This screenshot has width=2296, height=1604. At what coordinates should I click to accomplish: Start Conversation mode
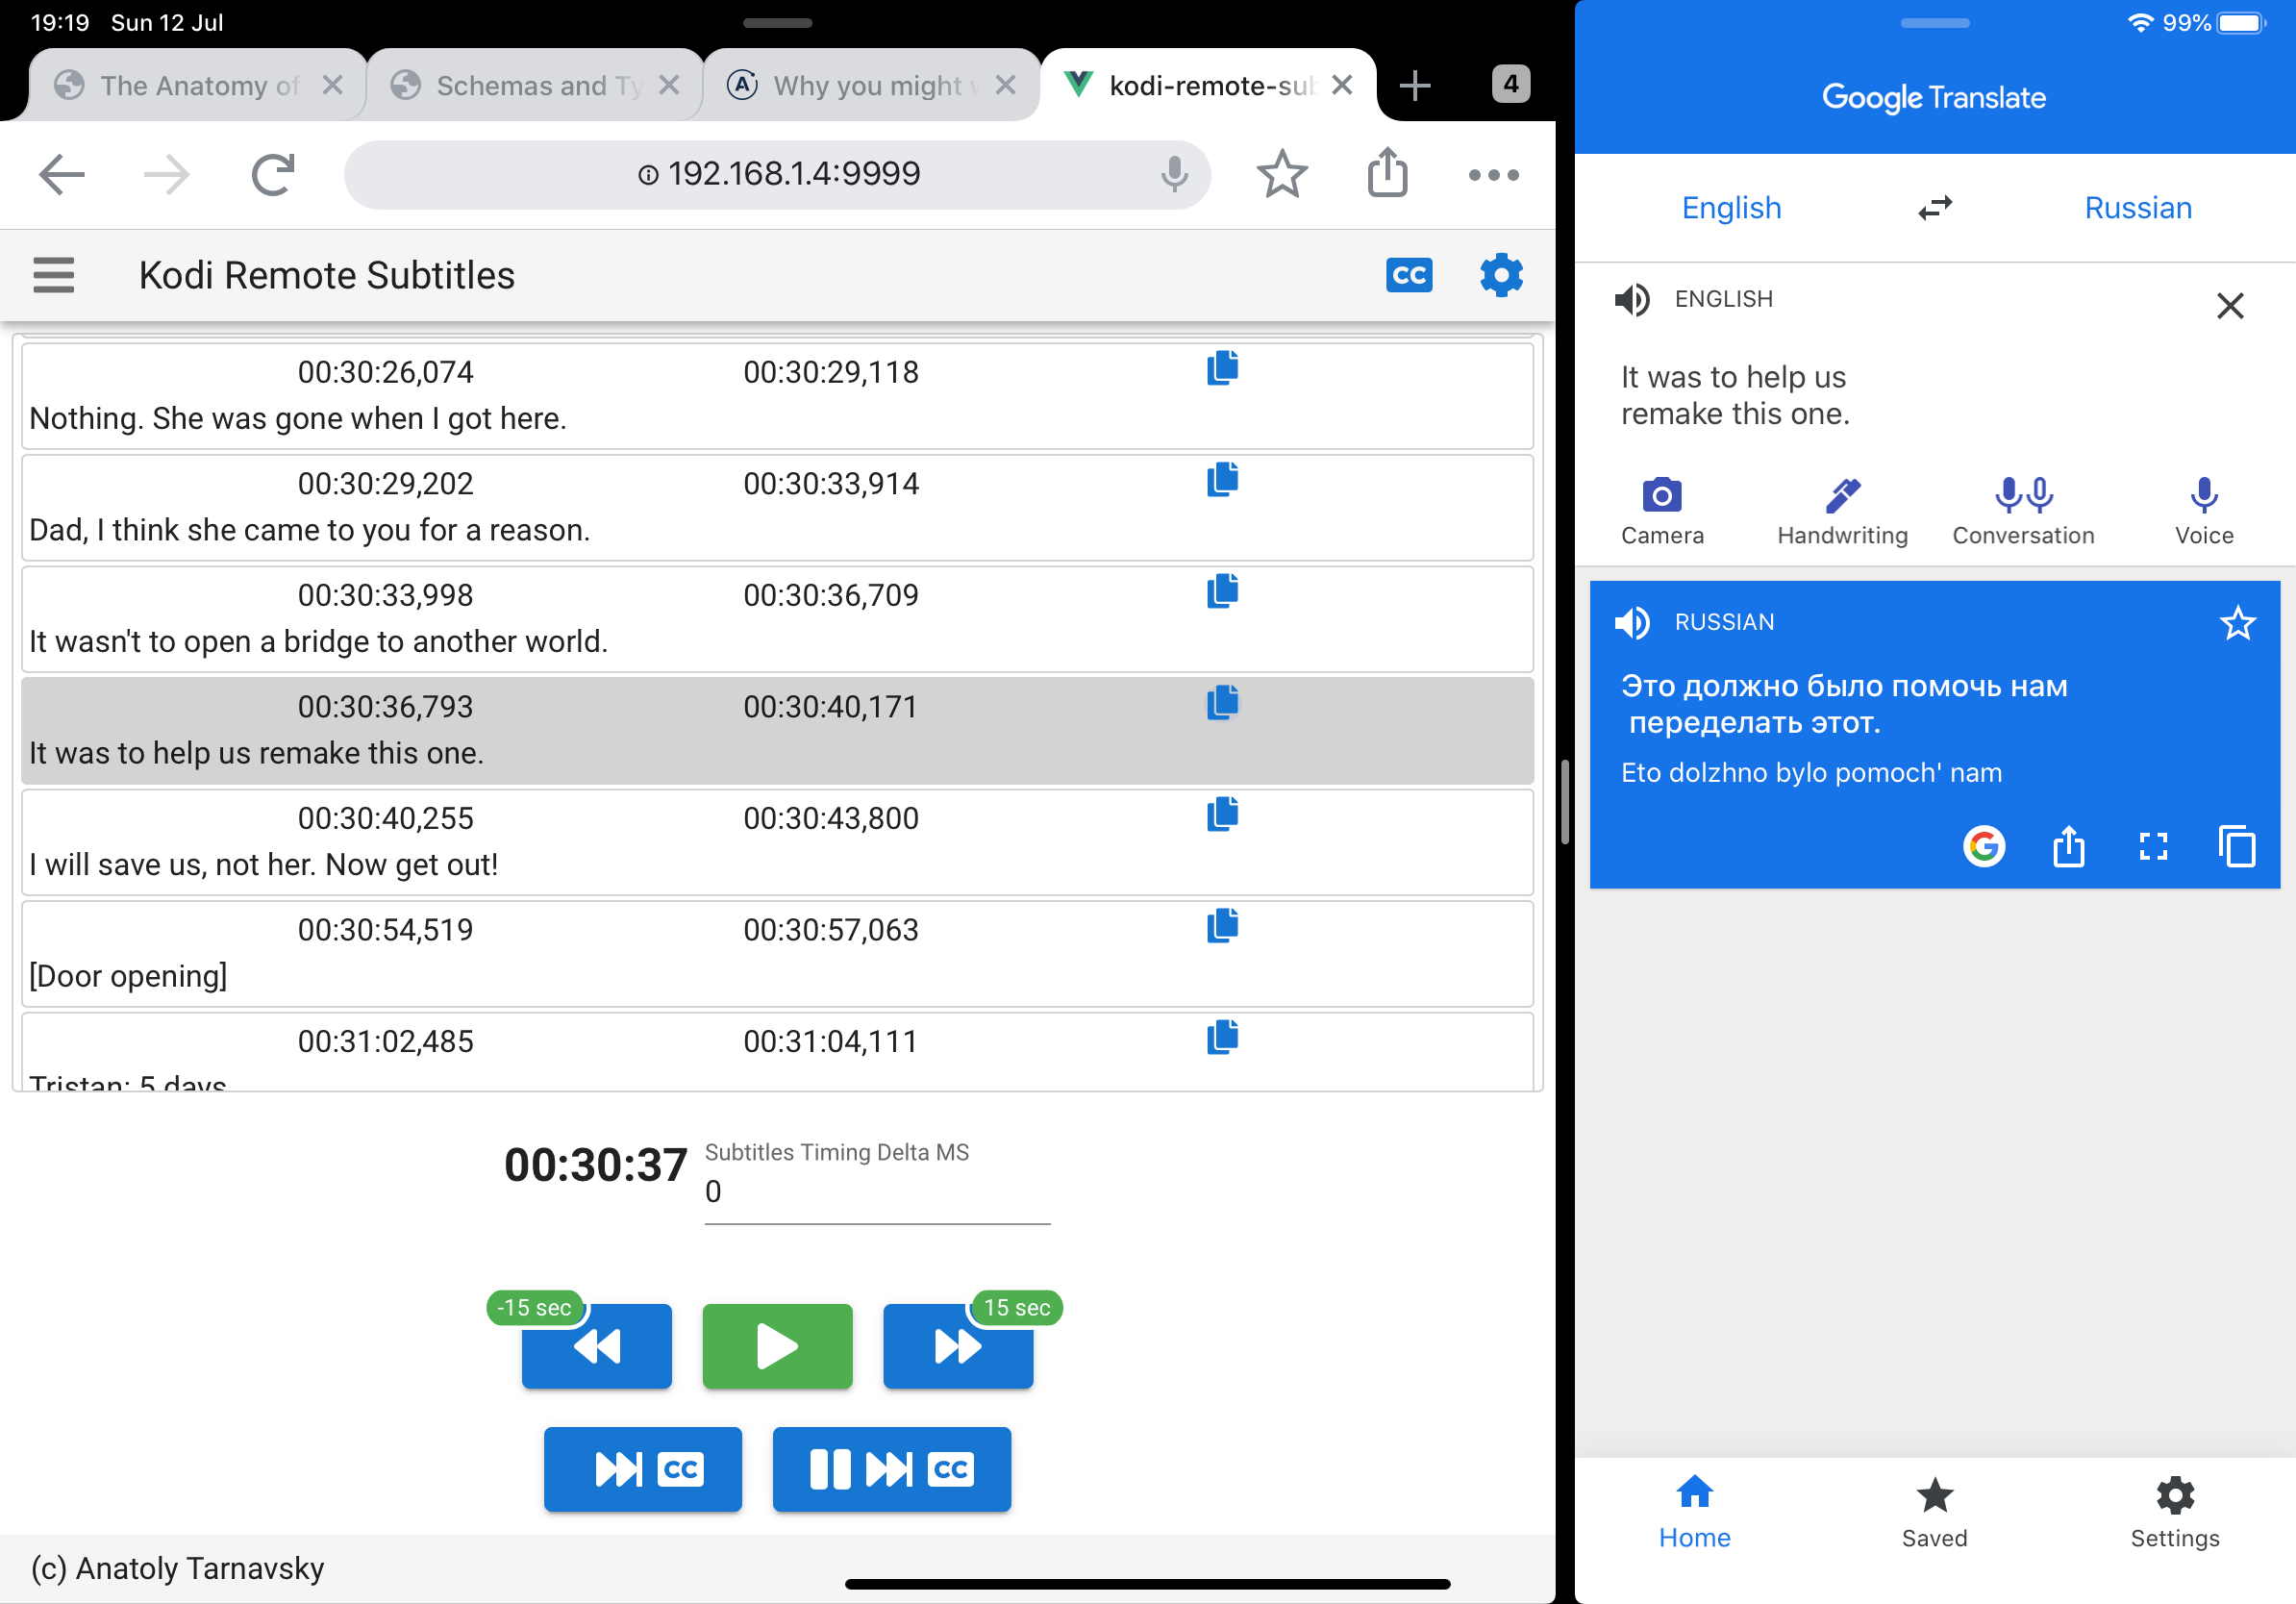2022,512
